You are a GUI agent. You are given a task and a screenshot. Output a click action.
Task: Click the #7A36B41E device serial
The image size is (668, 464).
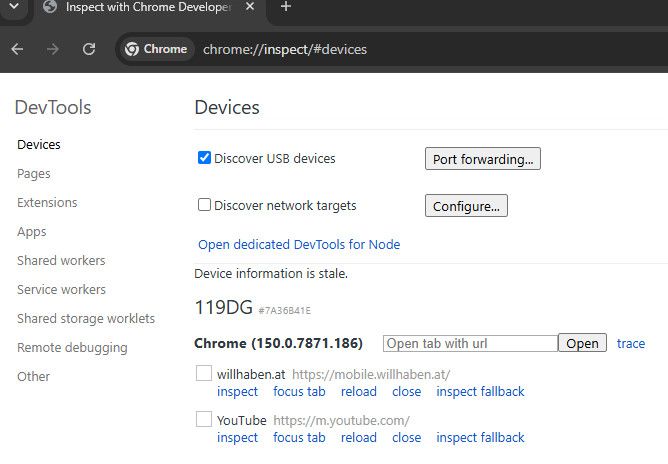(x=285, y=311)
